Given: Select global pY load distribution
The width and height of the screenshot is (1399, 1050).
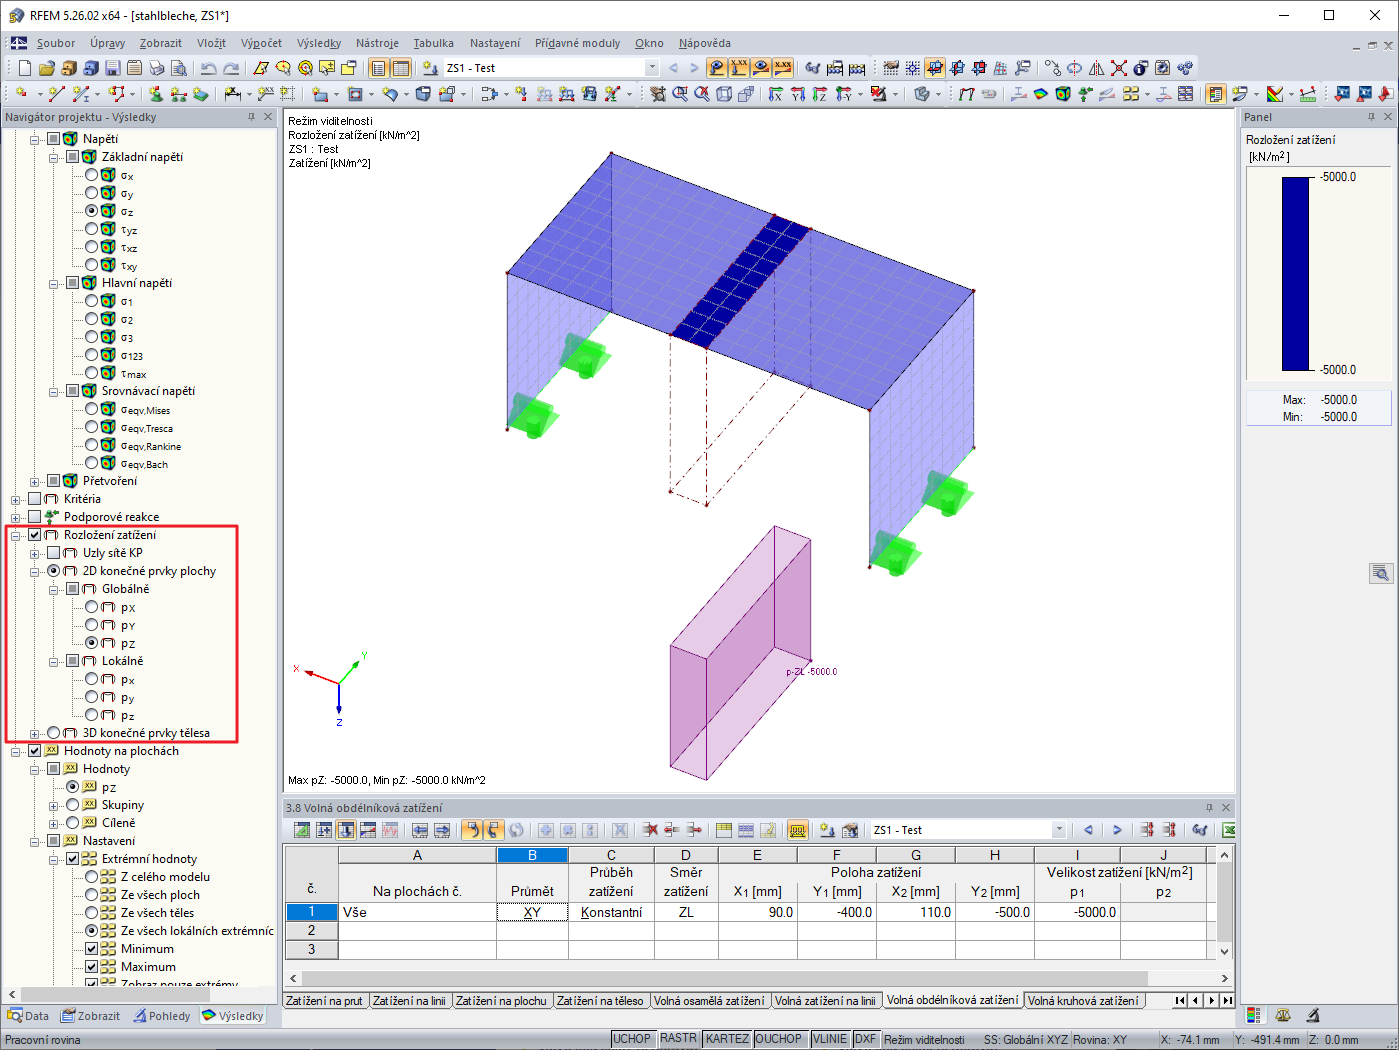Looking at the screenshot, I should [x=92, y=625].
